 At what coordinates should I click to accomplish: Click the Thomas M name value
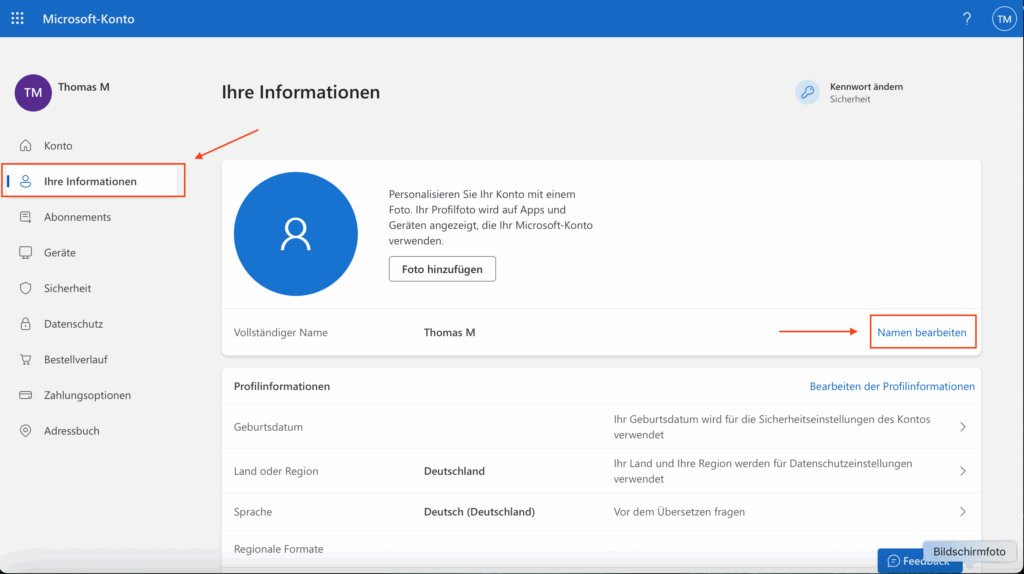[x=449, y=332]
